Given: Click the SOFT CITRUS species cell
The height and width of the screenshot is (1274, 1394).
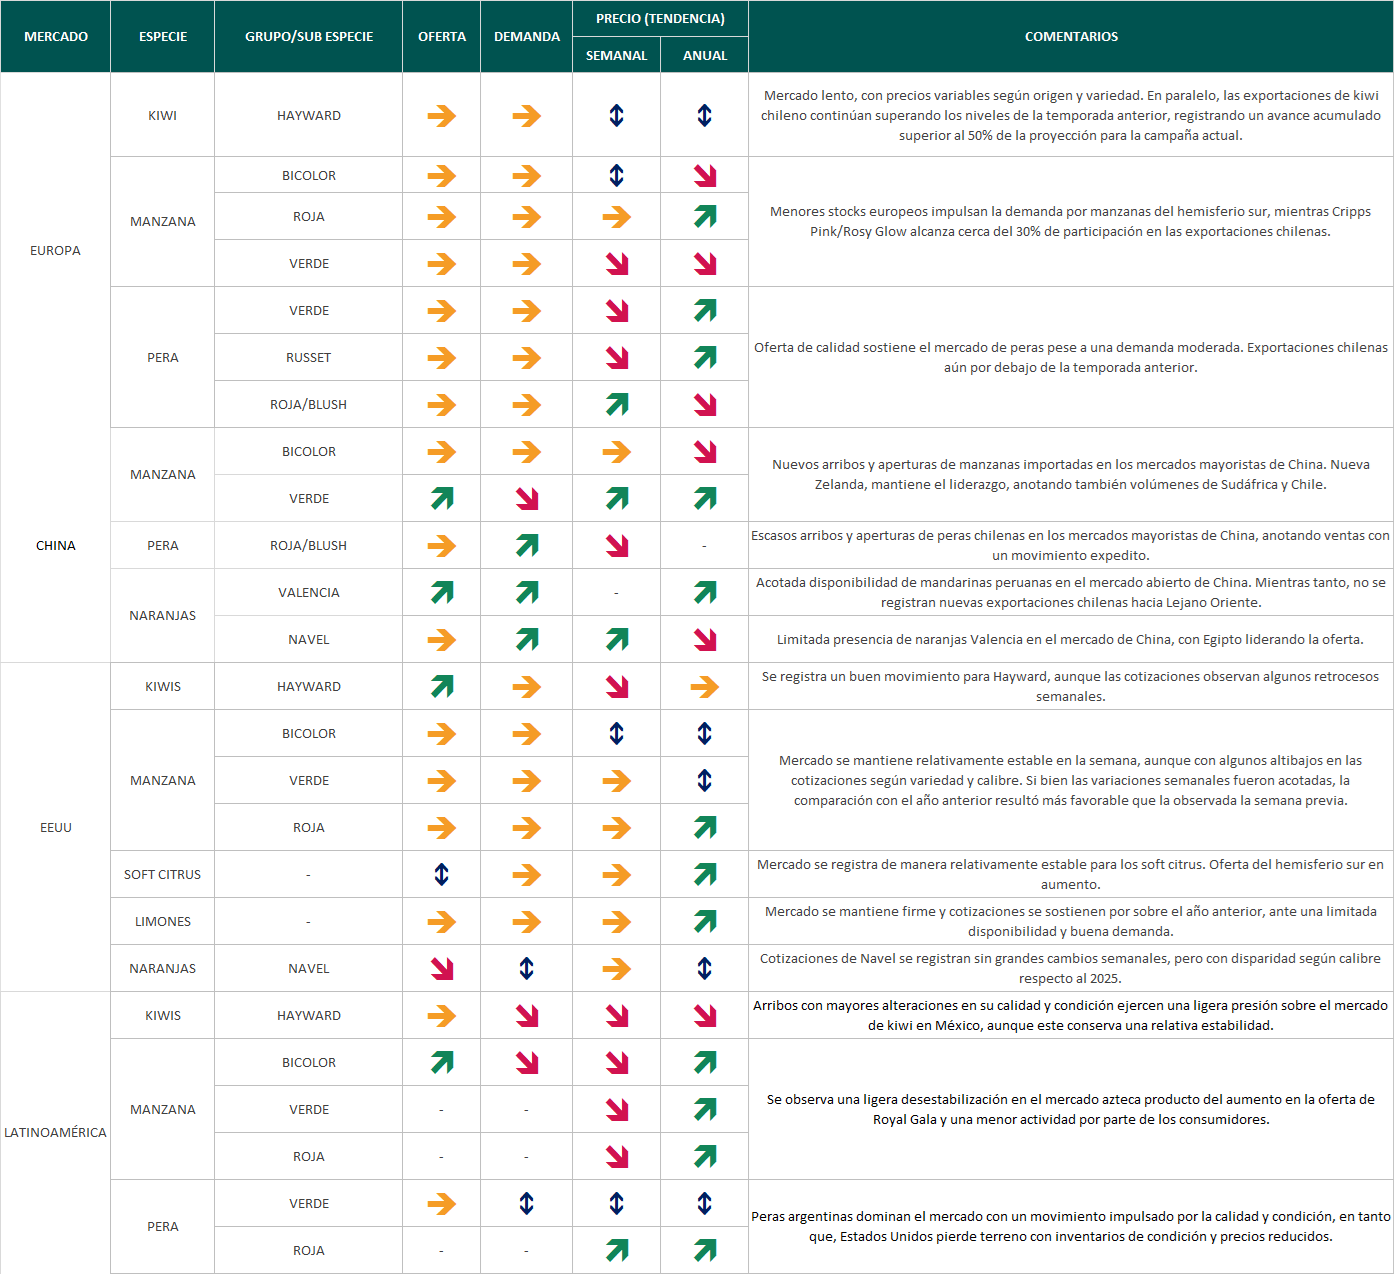Looking at the screenshot, I should tap(163, 875).
